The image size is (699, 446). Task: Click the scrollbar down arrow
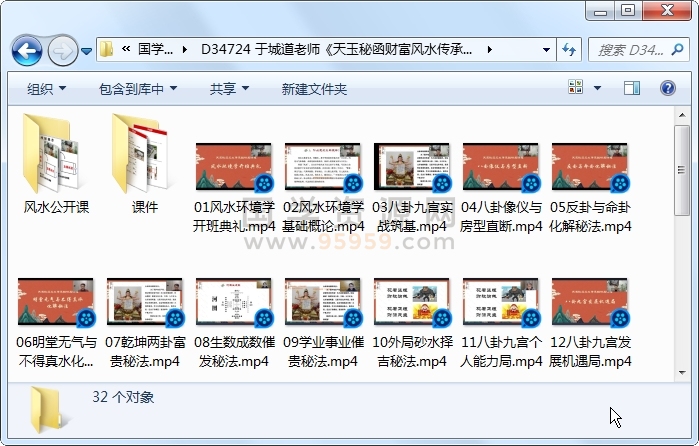pyautogui.click(x=682, y=372)
